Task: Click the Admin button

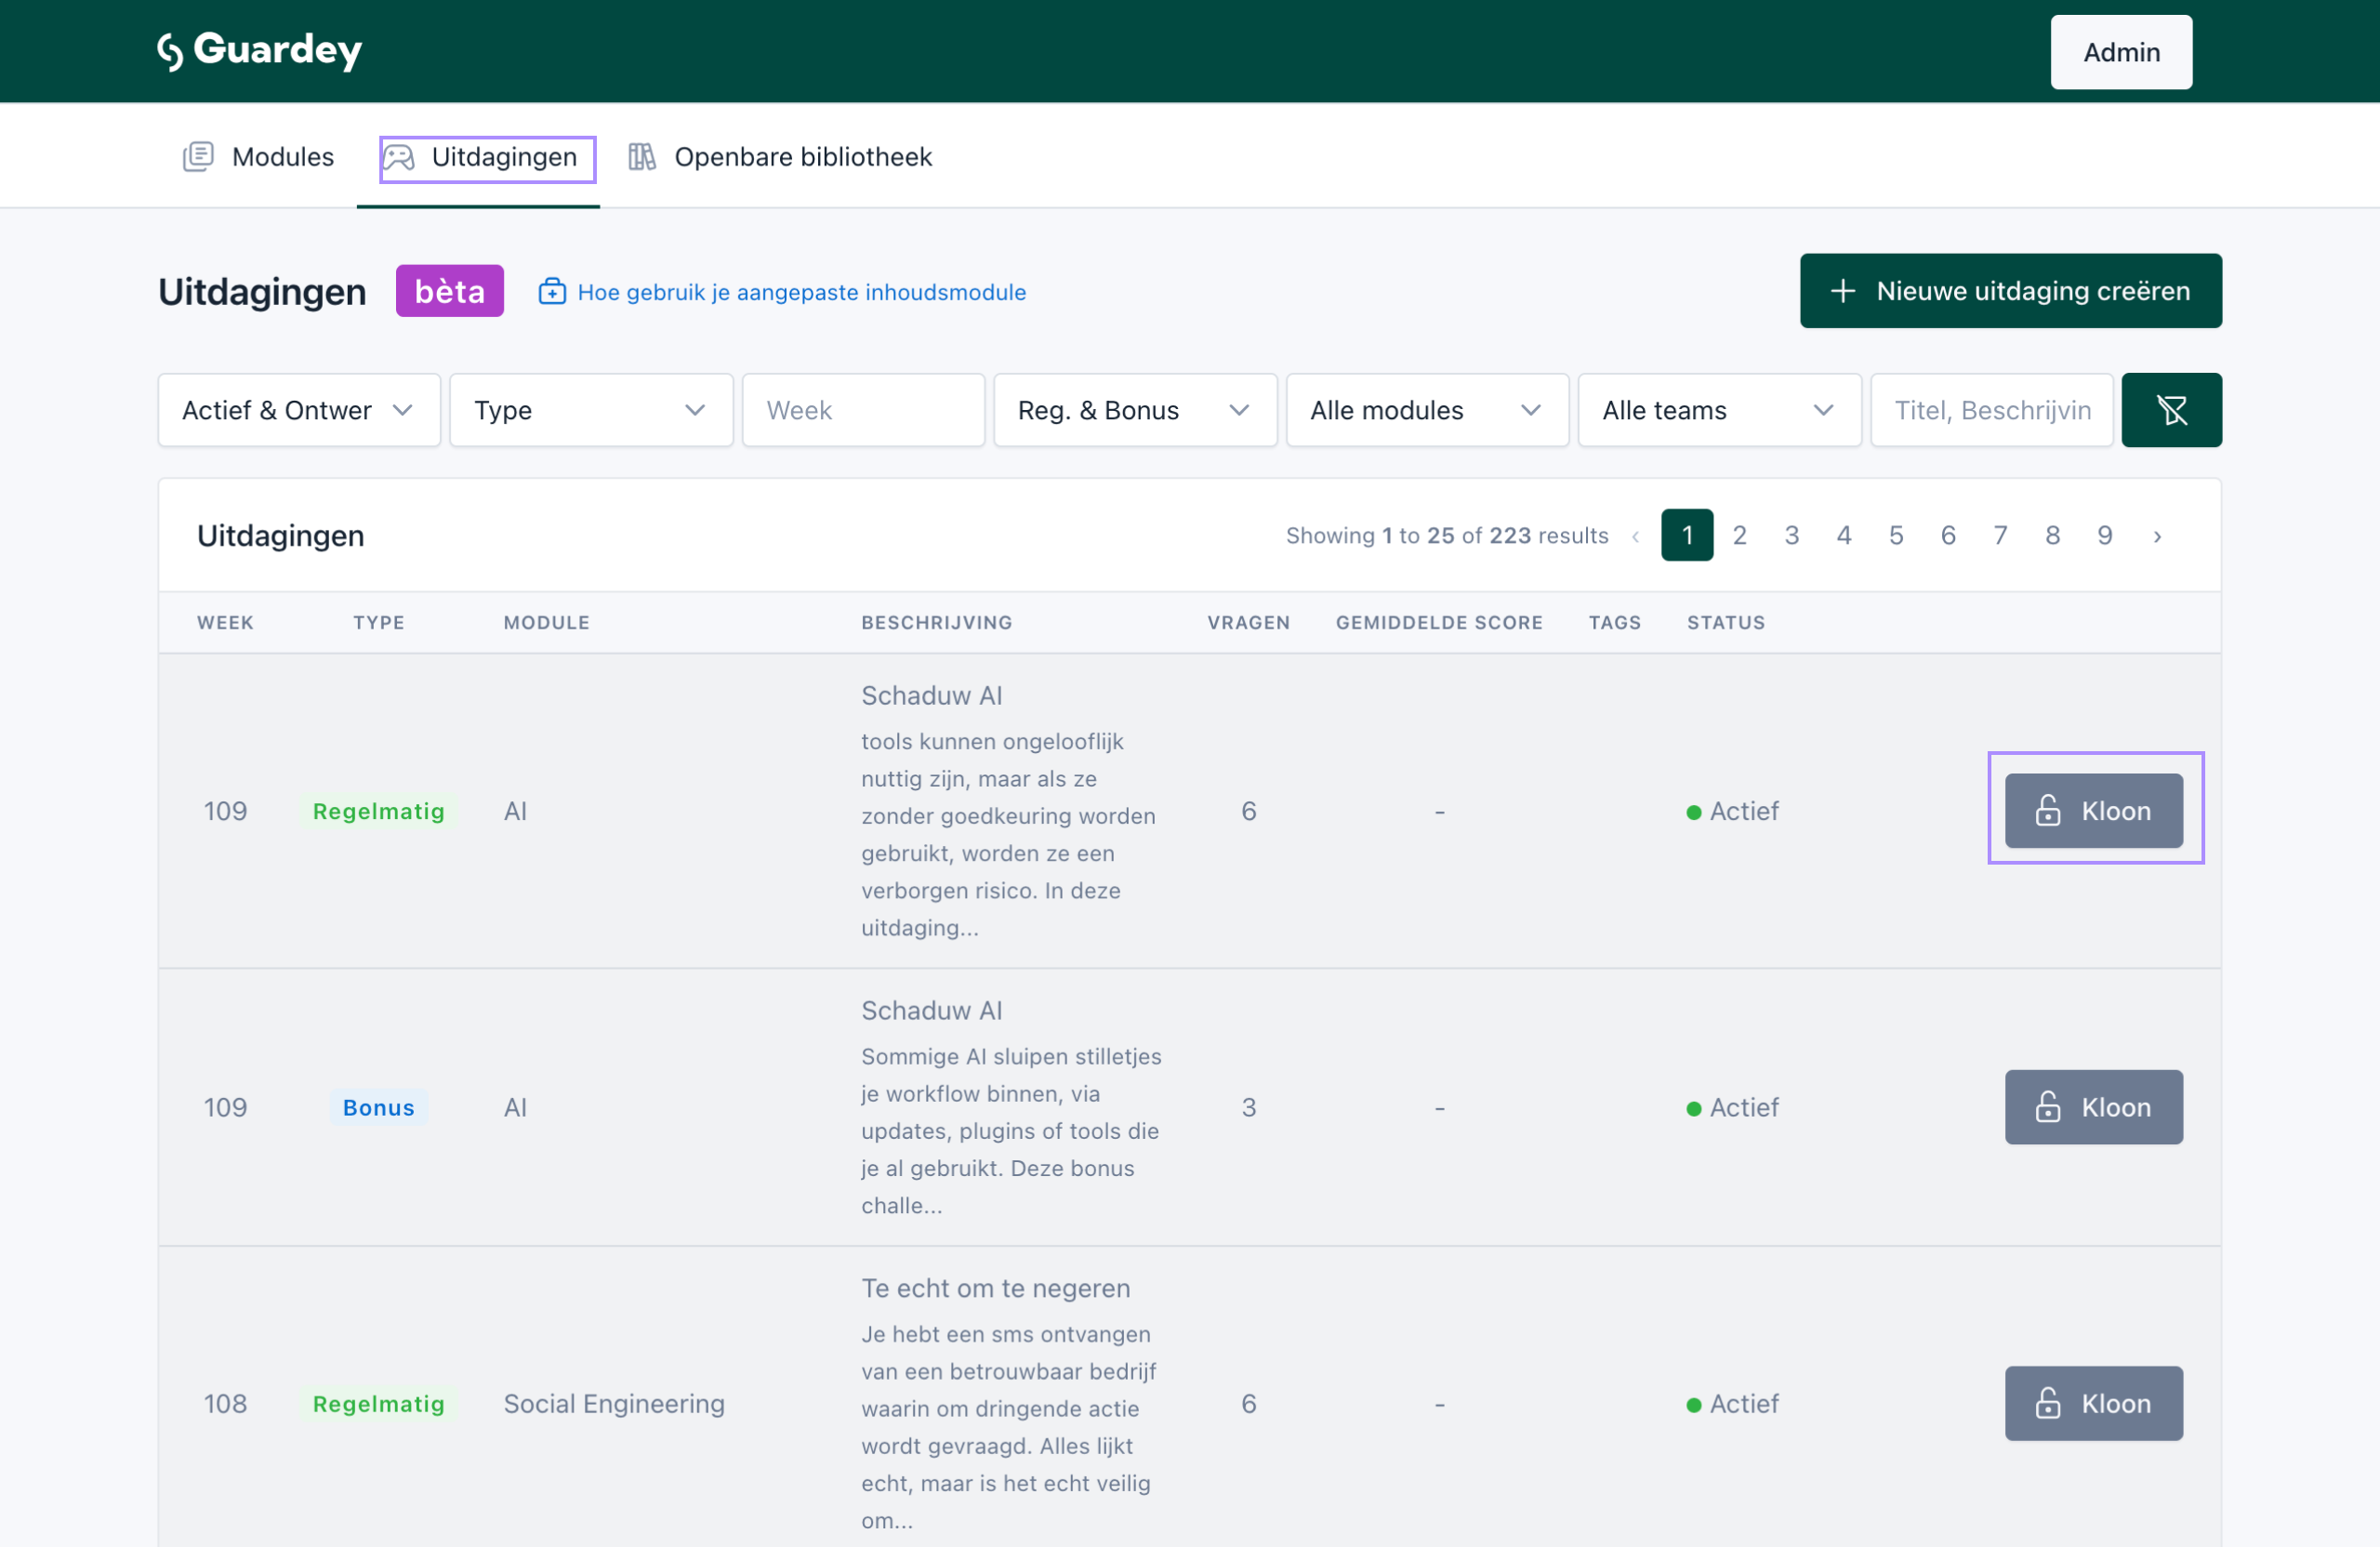Action: (x=2120, y=52)
